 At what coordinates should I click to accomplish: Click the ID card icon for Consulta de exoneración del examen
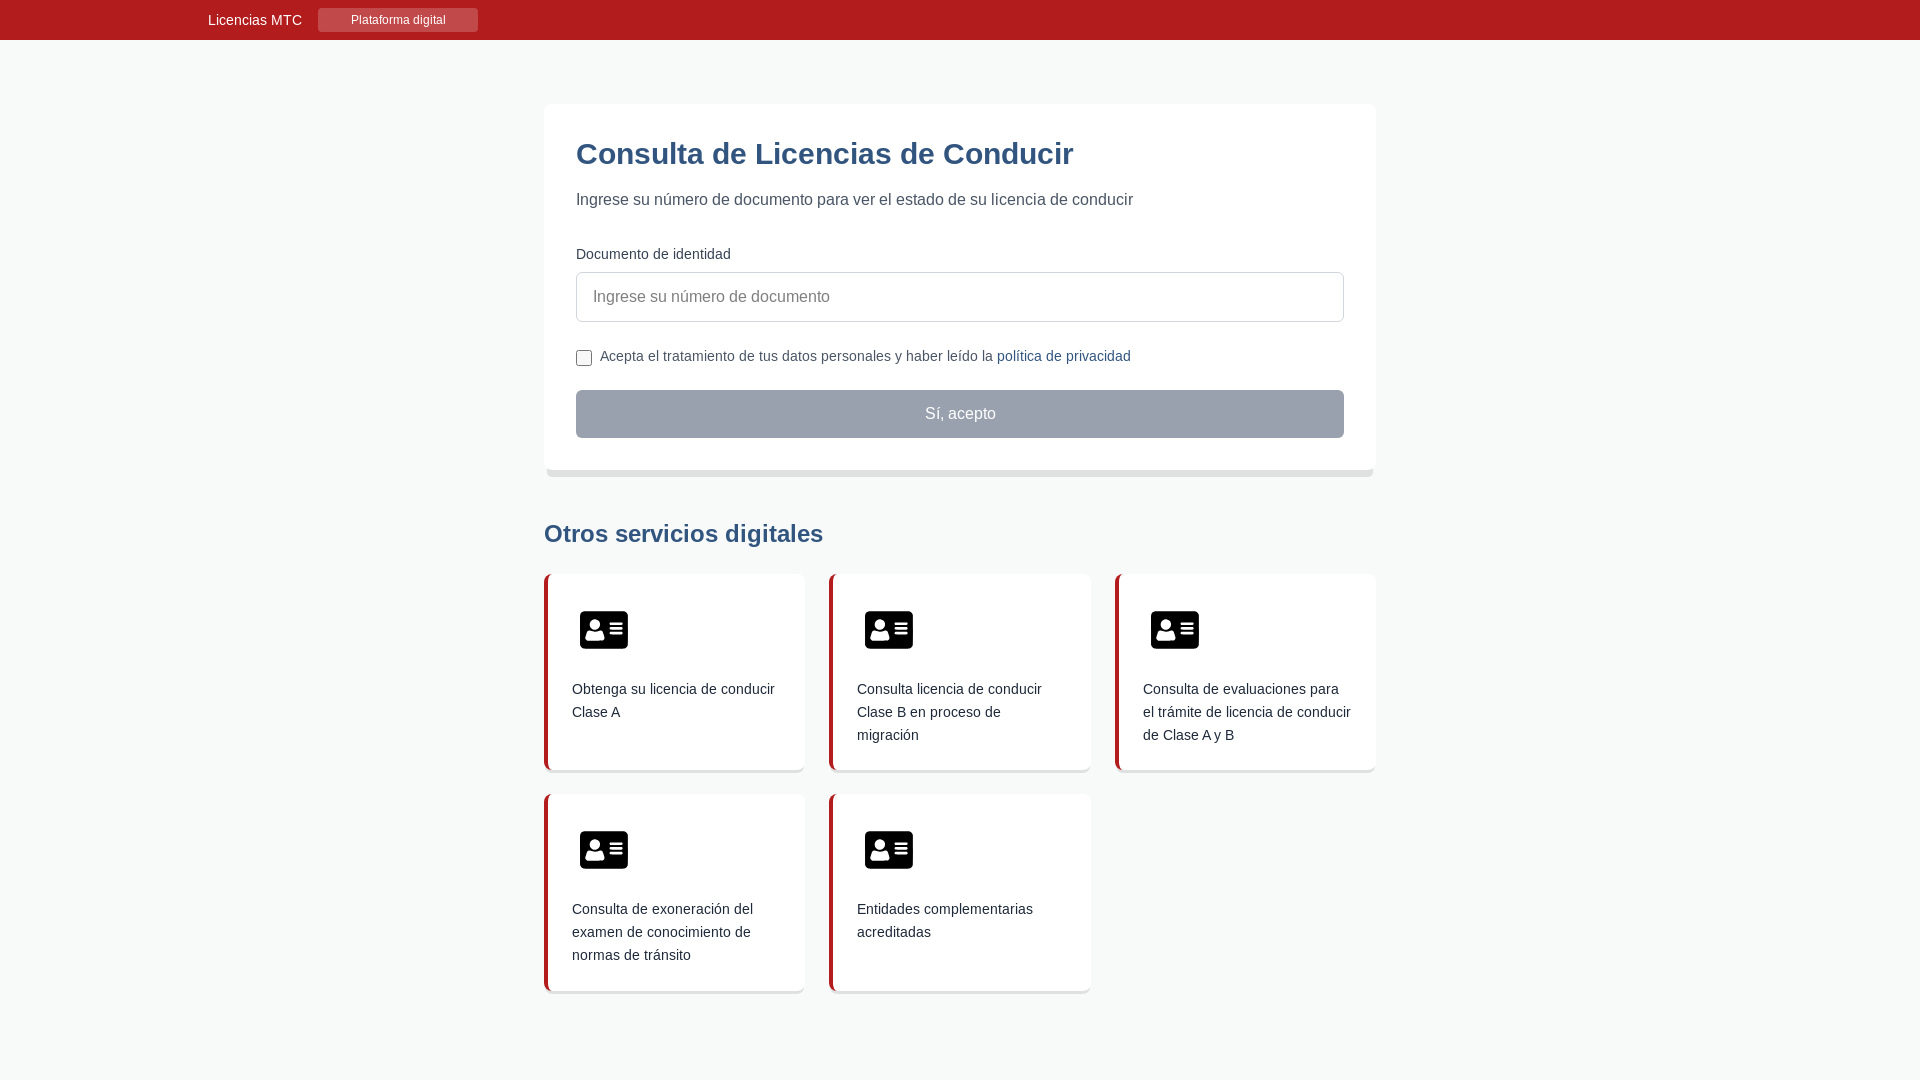(x=603, y=850)
